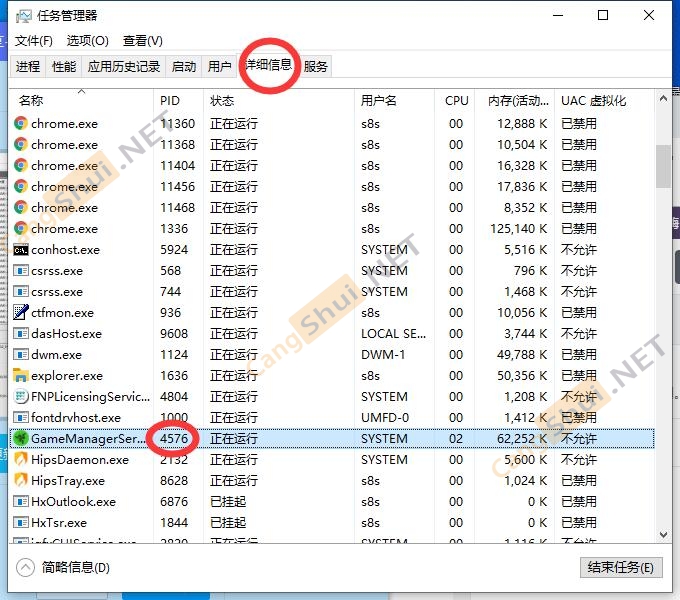Switch to the 启动 tab
Image resolution: width=680 pixels, height=600 pixels.
[x=184, y=66]
